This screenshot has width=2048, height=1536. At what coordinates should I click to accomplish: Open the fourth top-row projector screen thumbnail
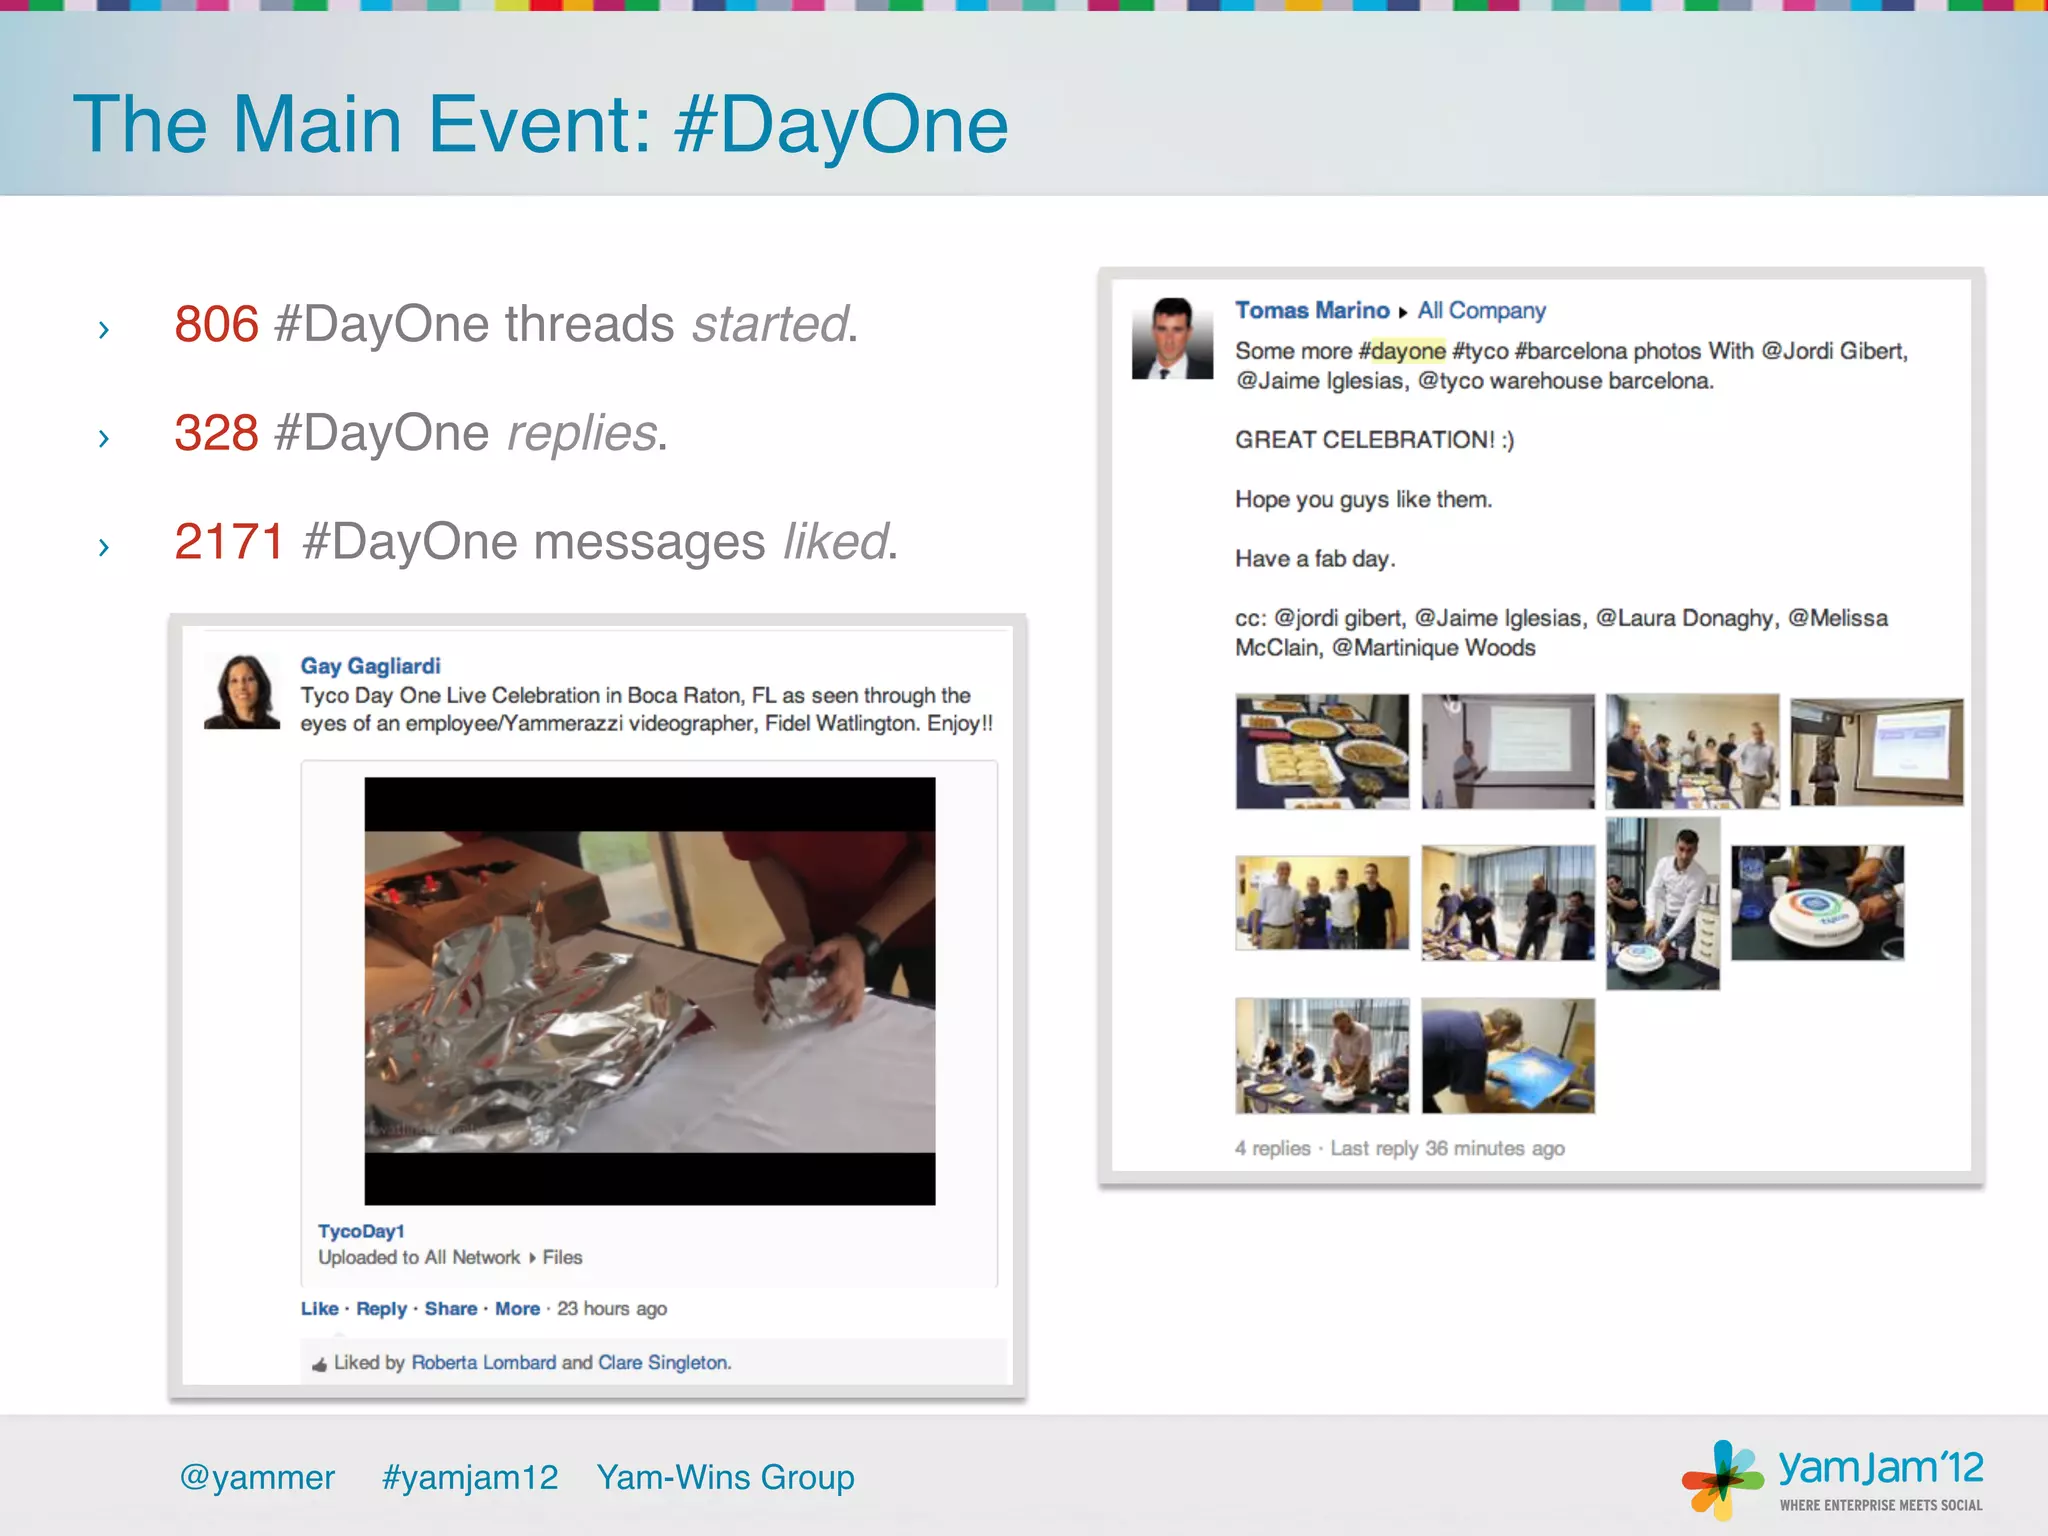click(x=1876, y=752)
